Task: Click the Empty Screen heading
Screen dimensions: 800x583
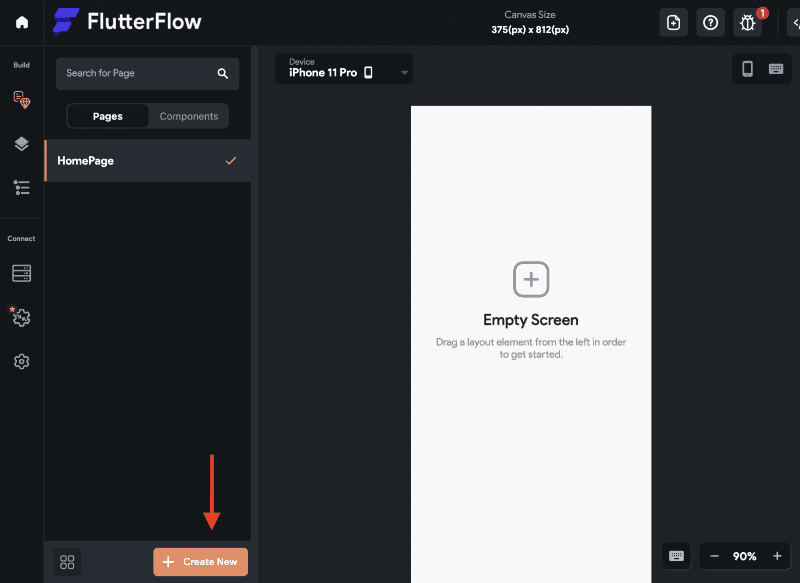Action: coord(531,320)
